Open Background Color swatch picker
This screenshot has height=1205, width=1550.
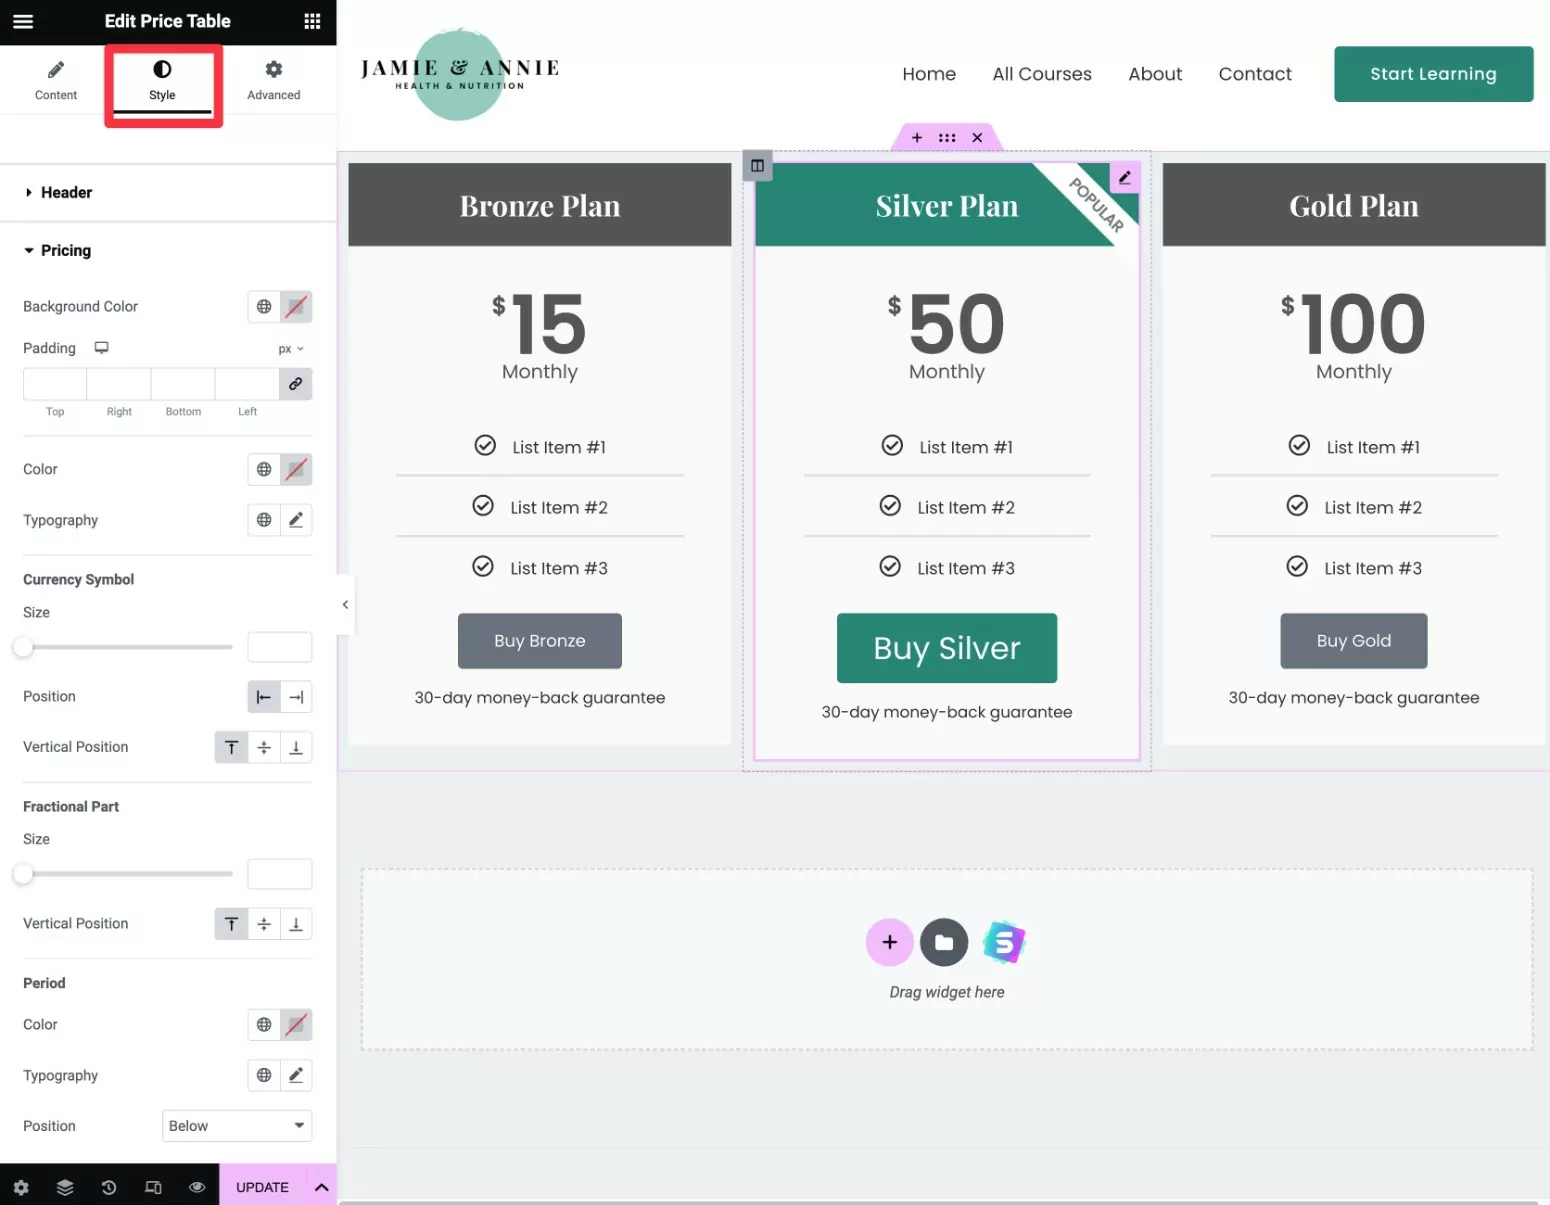coord(296,307)
